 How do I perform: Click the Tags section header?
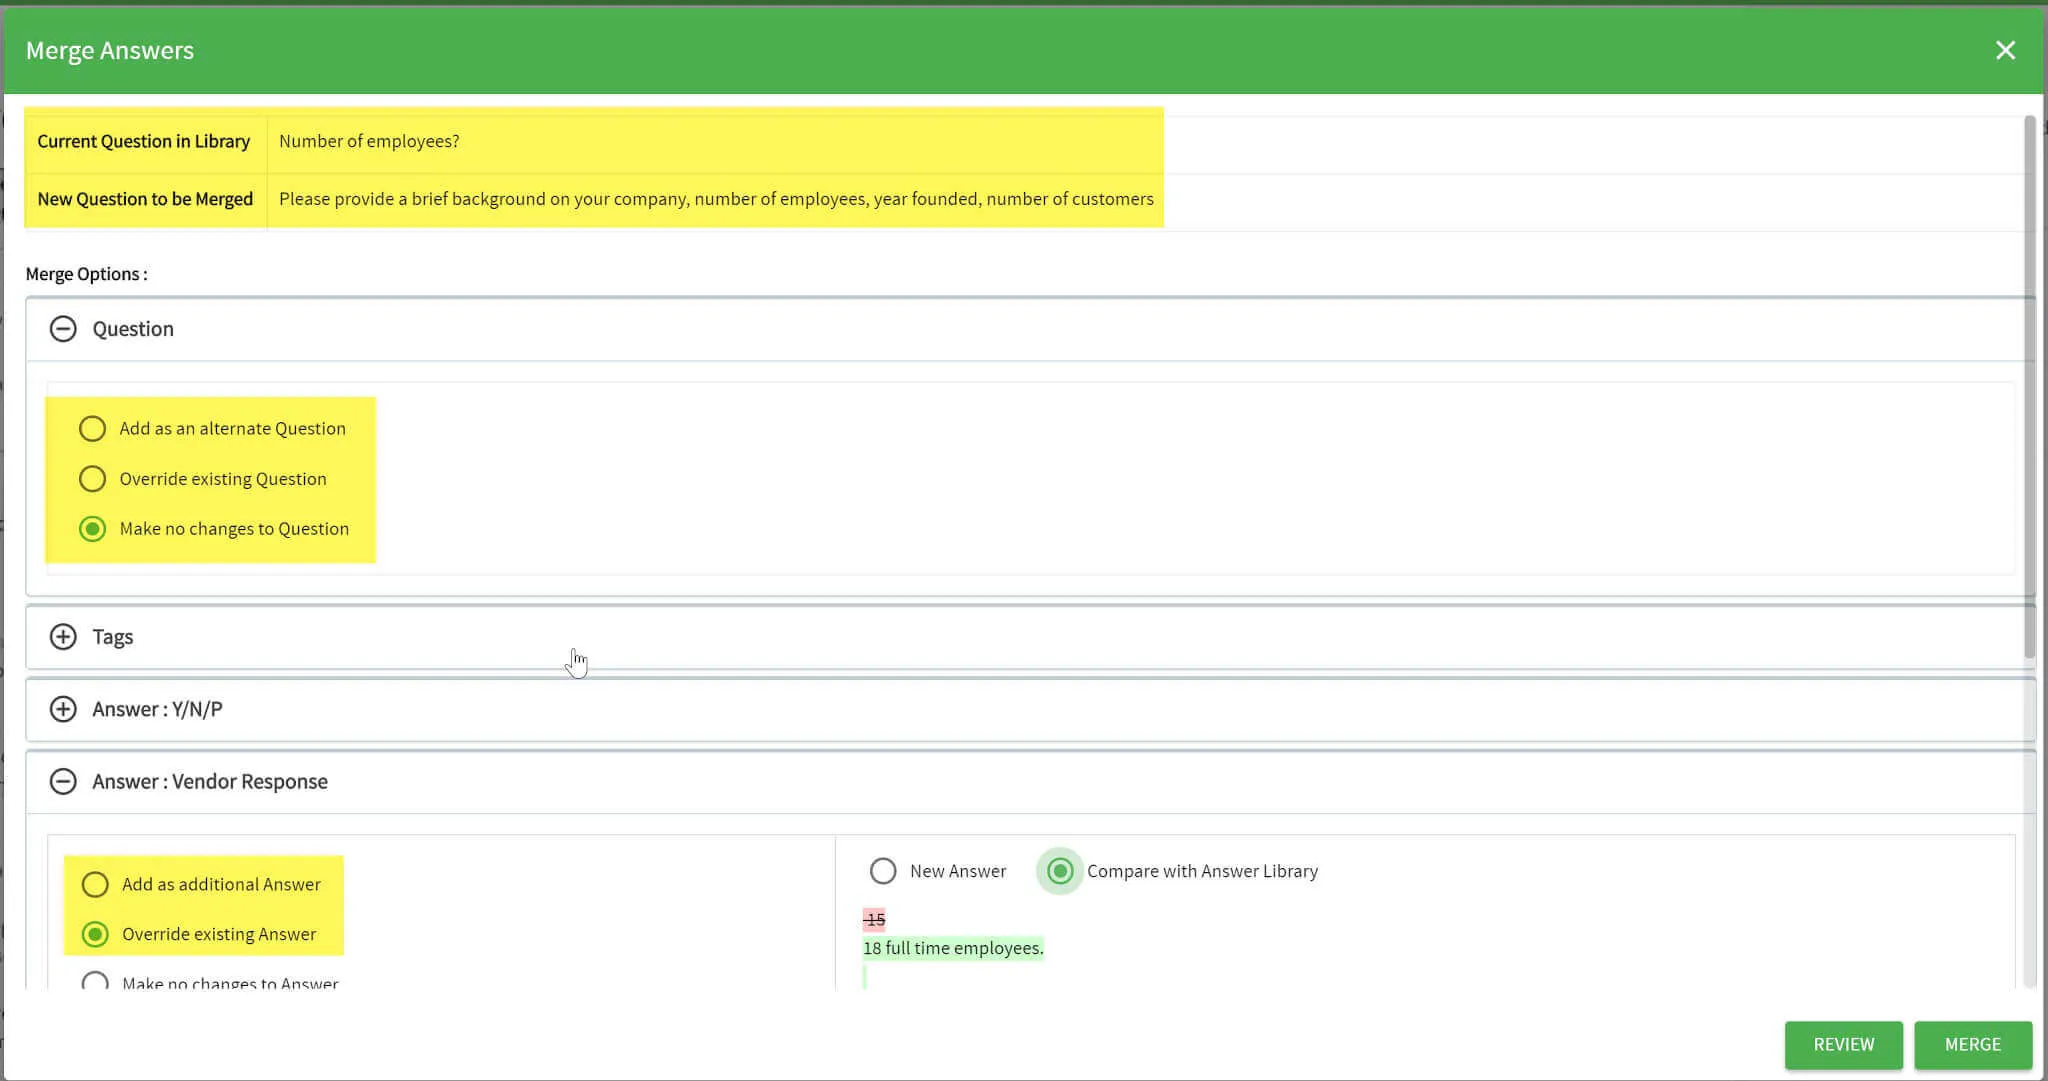tap(113, 637)
